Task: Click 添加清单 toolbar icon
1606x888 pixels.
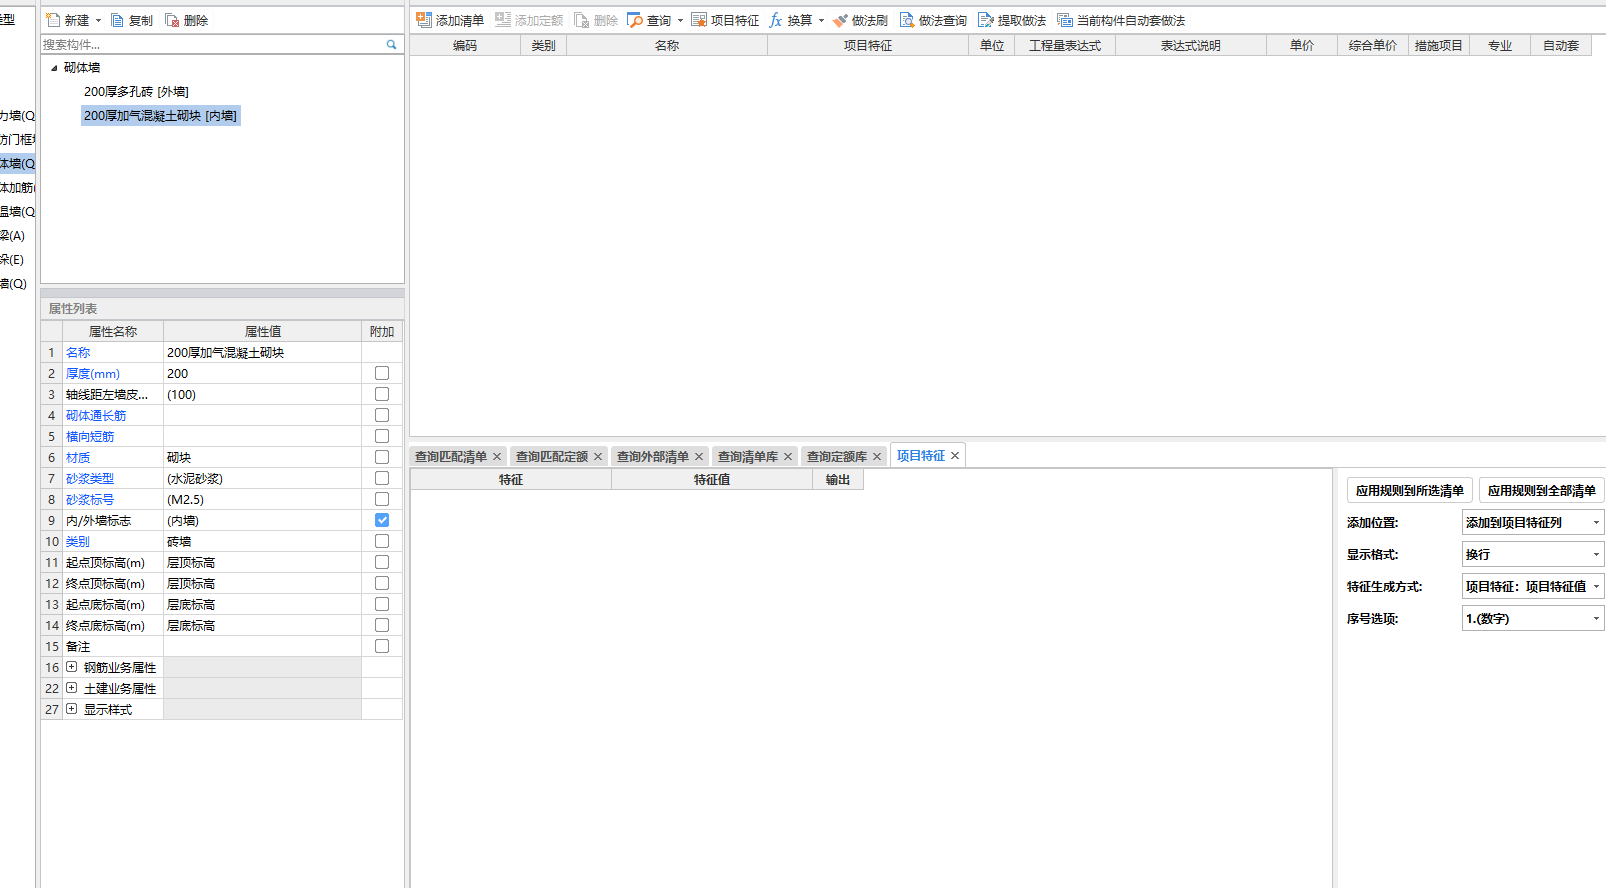Action: click(424, 20)
